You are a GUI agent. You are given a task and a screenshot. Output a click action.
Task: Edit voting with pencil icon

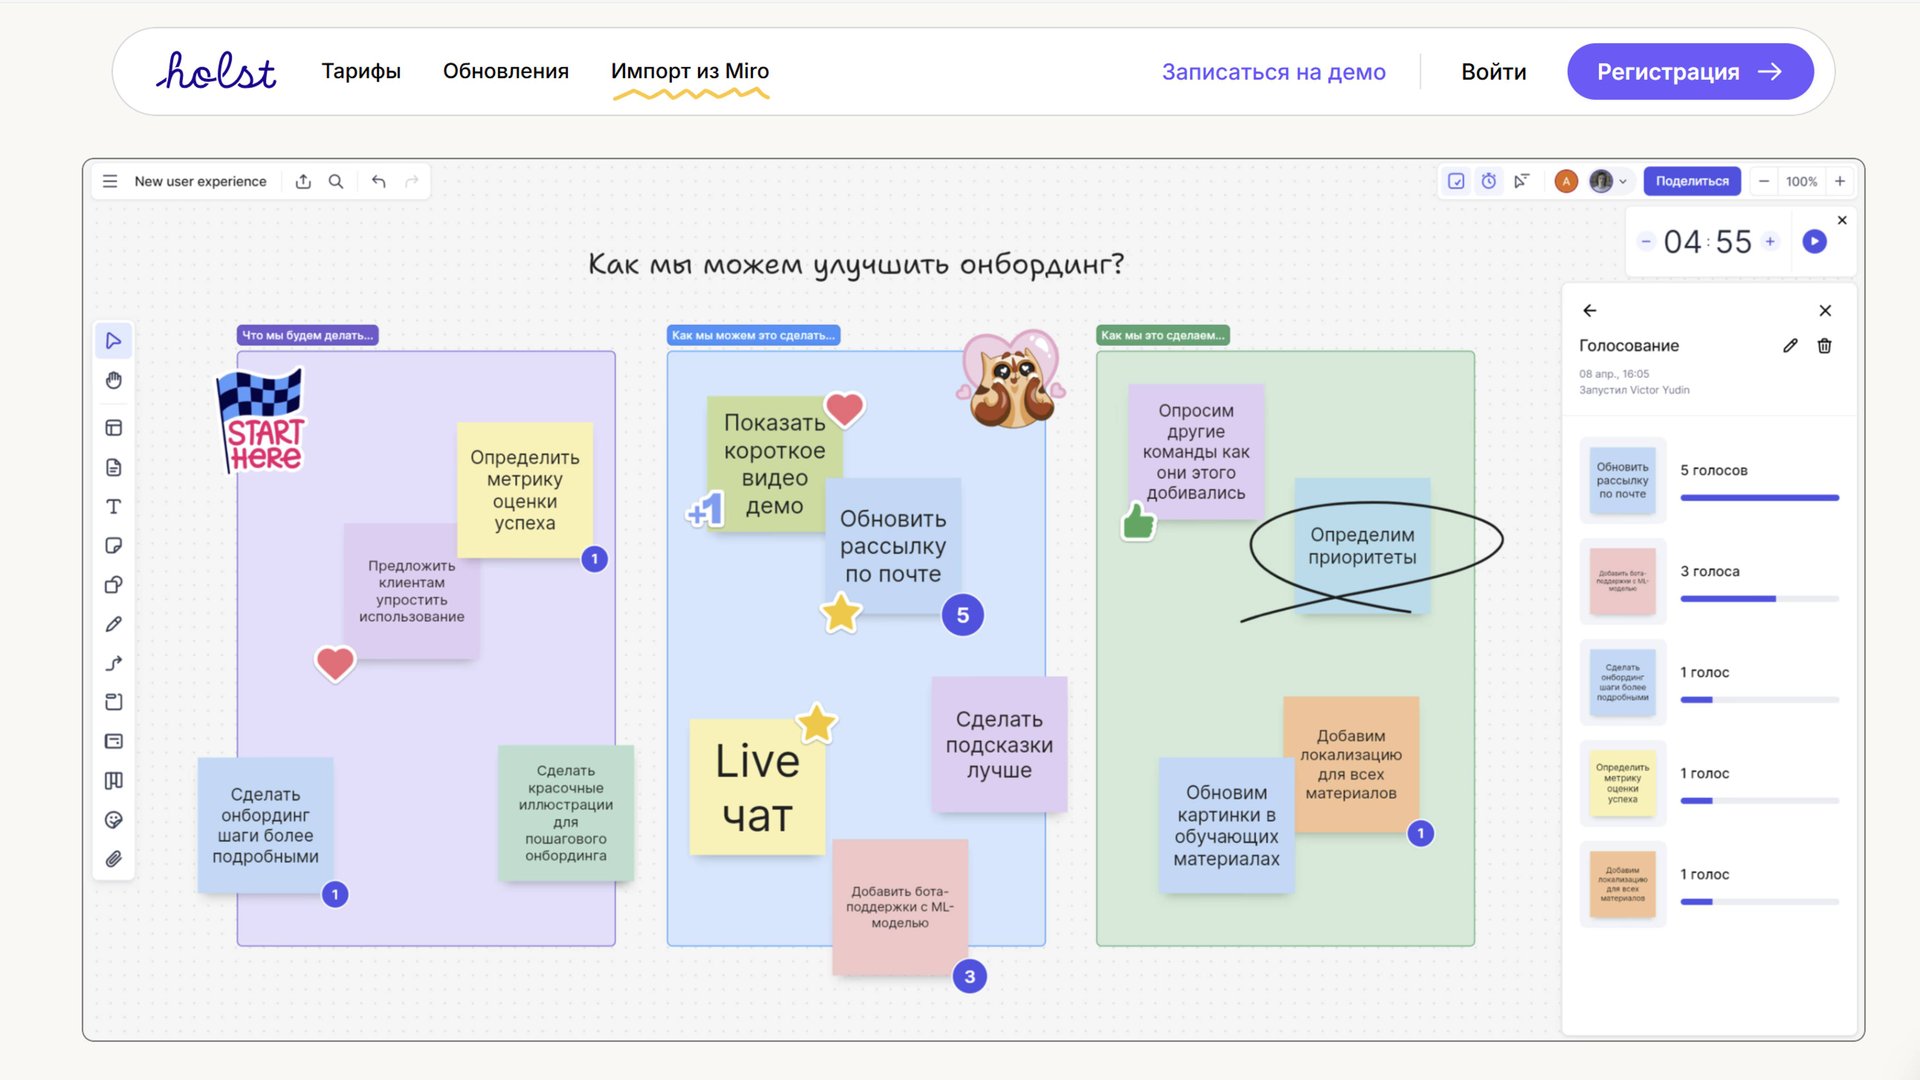[1790, 346]
